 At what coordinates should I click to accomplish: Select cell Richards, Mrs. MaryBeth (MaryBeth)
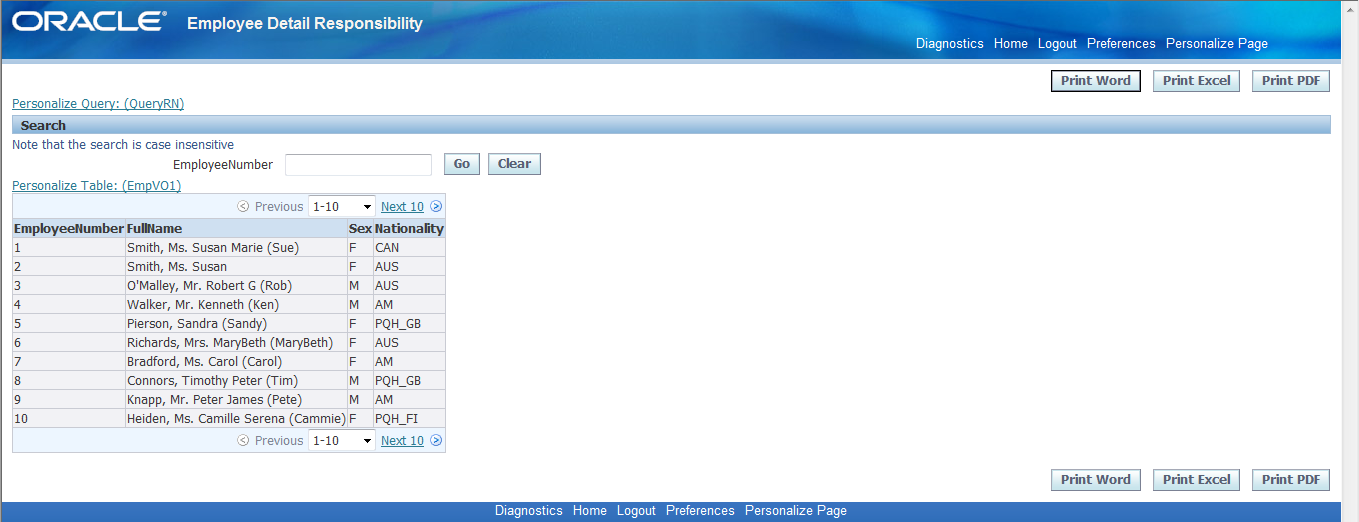tap(236, 343)
